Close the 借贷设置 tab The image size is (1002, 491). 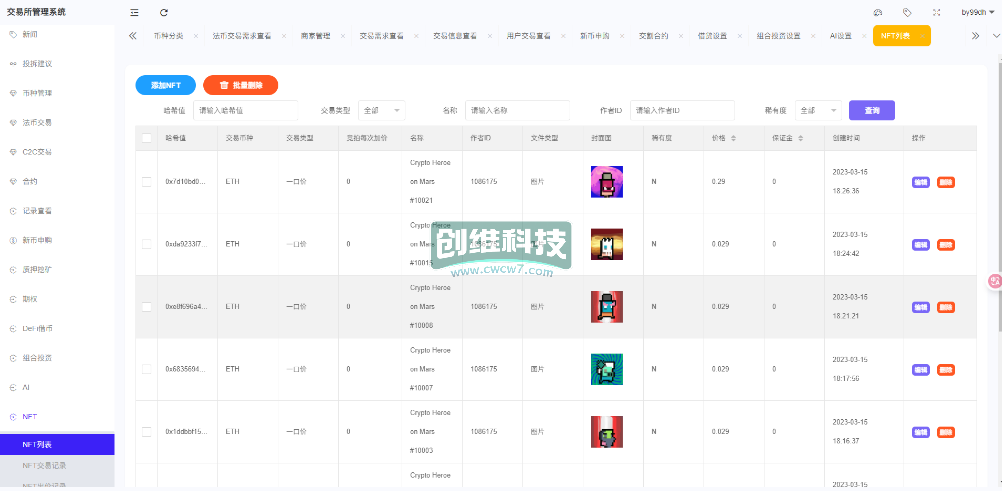pos(739,36)
